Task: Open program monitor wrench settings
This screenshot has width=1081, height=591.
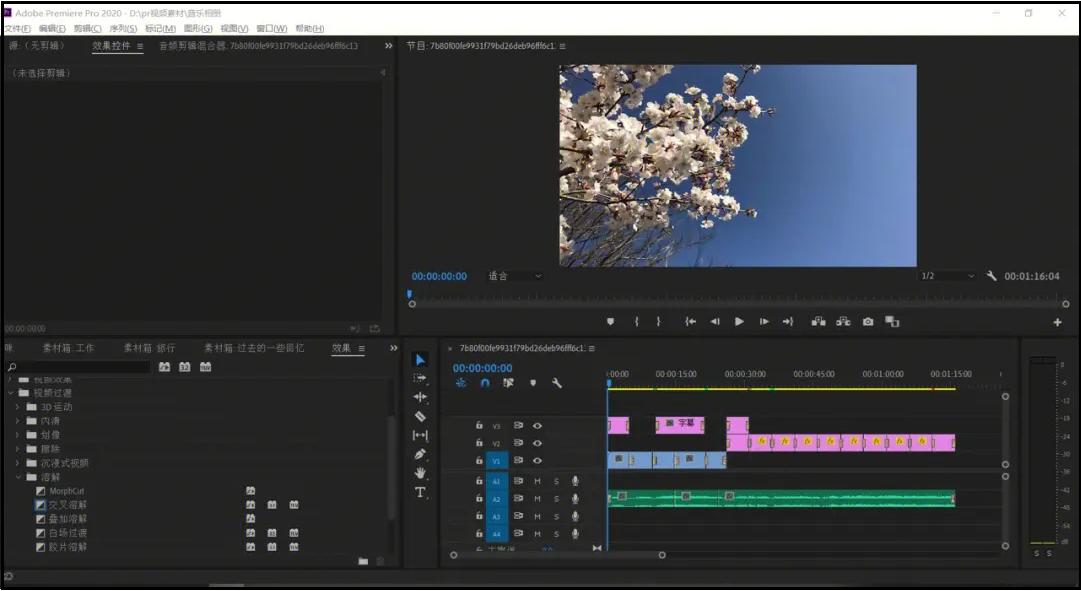Action: 991,276
